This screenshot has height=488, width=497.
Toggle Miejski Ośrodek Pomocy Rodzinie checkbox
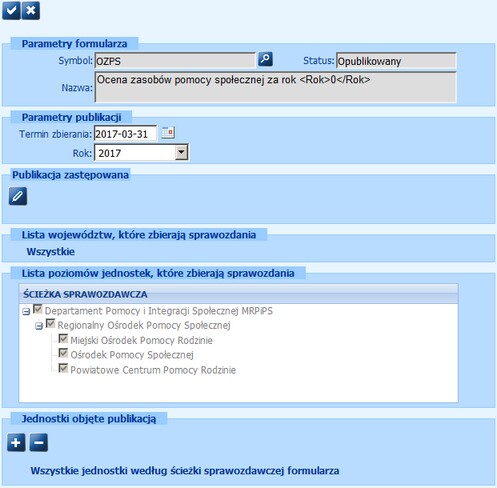pos(63,338)
